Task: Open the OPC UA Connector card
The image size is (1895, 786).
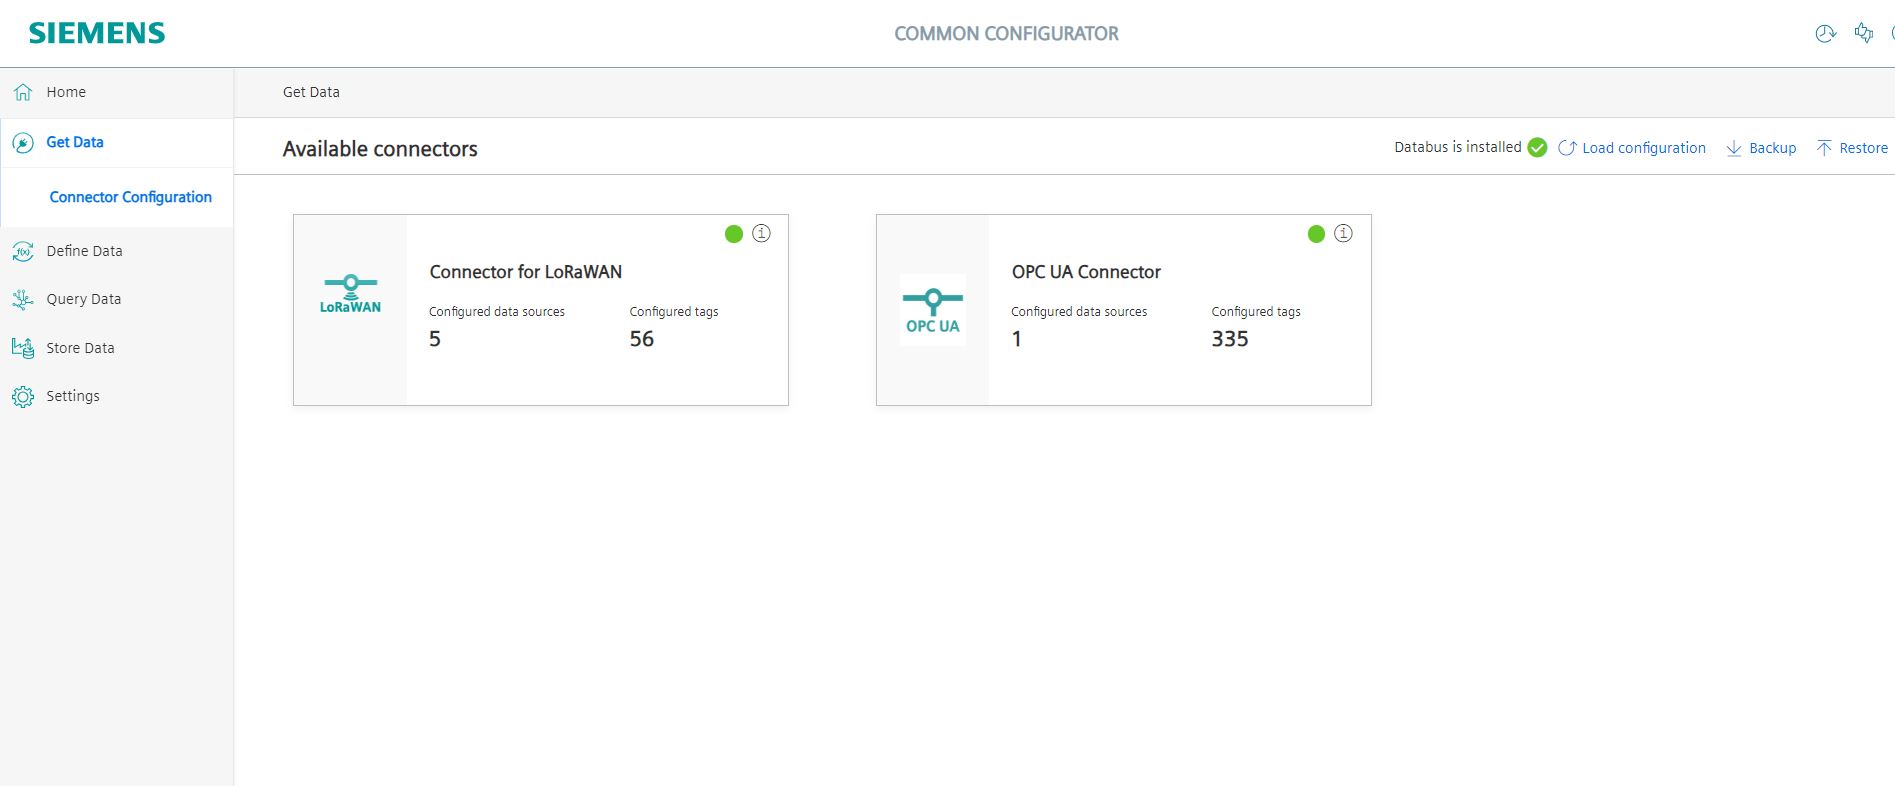Action: 1124,310
